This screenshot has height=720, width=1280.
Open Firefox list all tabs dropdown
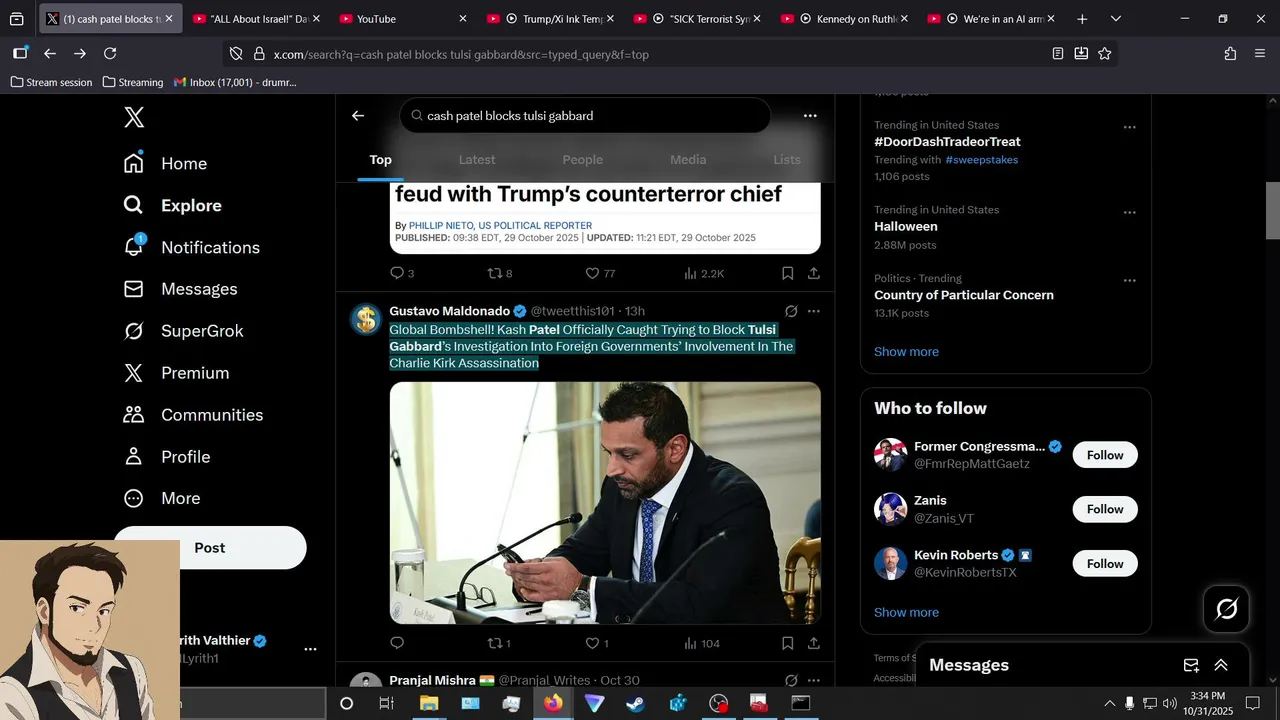pos(1116,19)
